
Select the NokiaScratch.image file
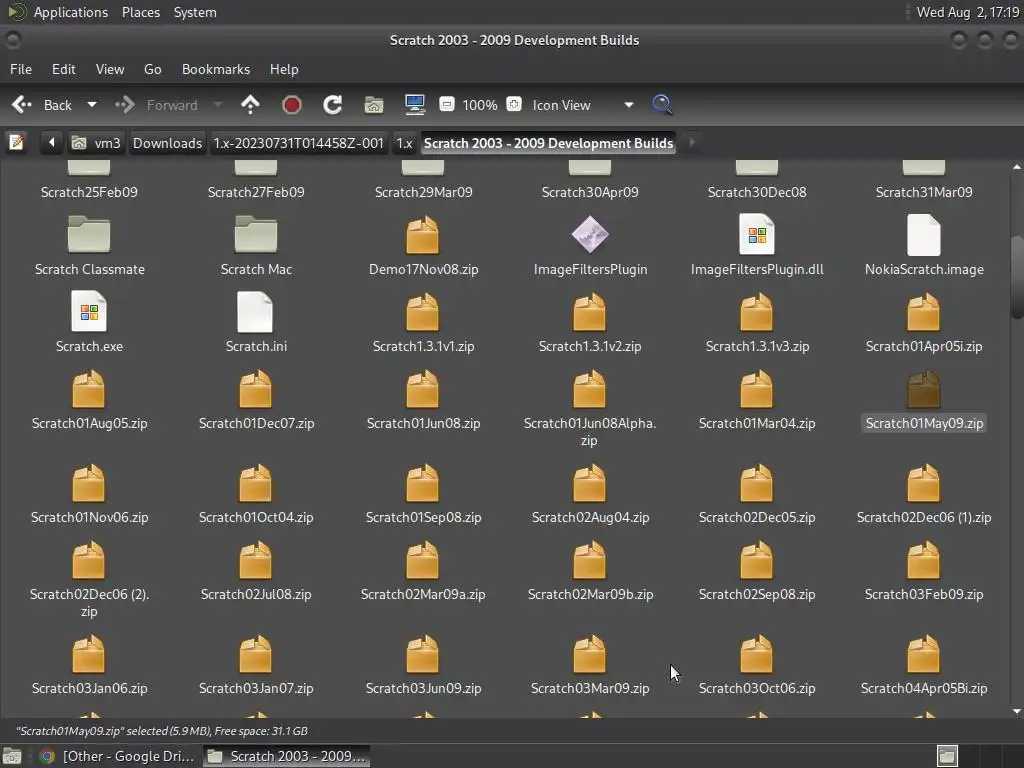coord(924,246)
